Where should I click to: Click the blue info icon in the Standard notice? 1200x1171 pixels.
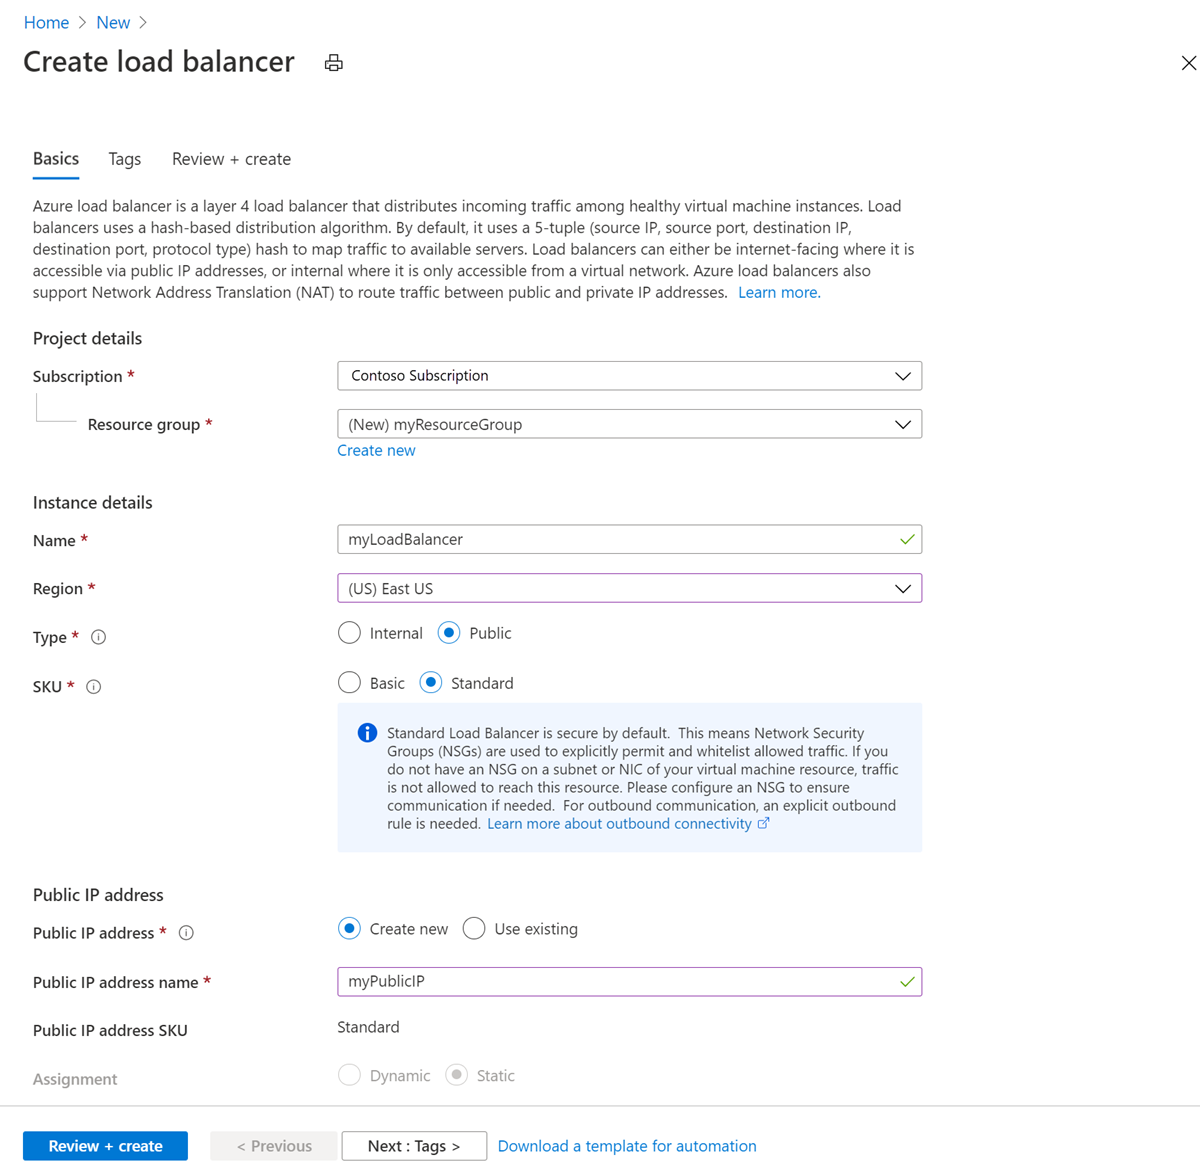pos(367,733)
